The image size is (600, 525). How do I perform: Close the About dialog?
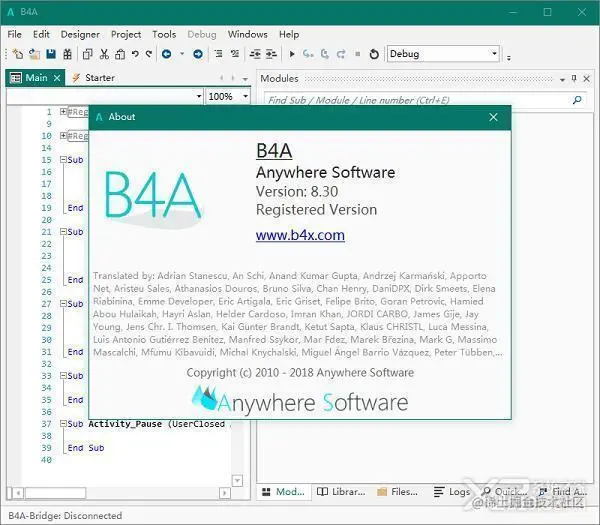[493, 117]
